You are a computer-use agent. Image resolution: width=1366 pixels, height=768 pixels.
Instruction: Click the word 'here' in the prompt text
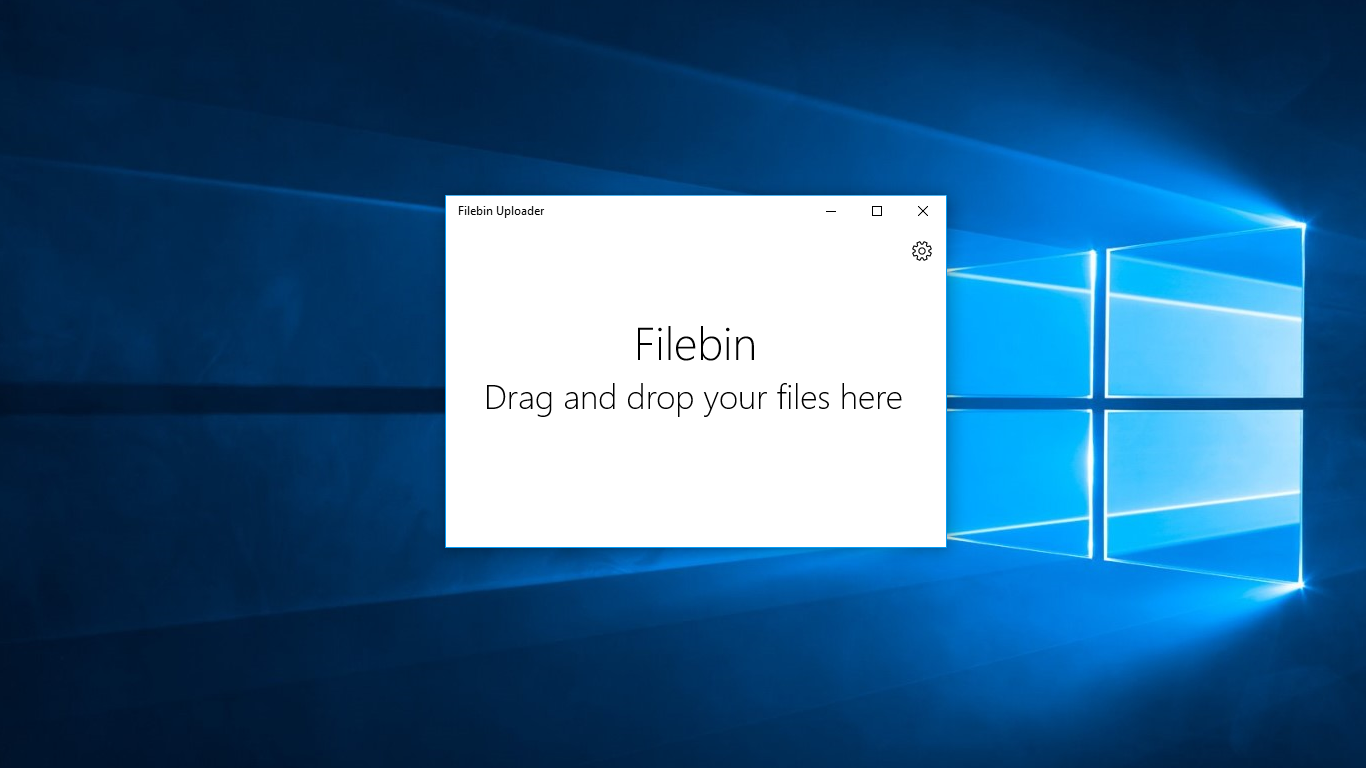870,398
